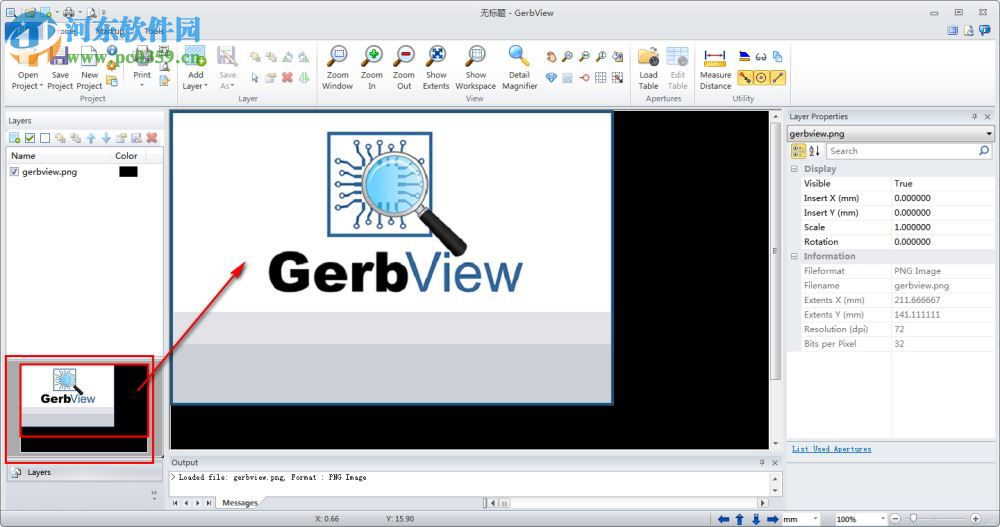Toggle categorized view in Layer Properties

point(798,151)
